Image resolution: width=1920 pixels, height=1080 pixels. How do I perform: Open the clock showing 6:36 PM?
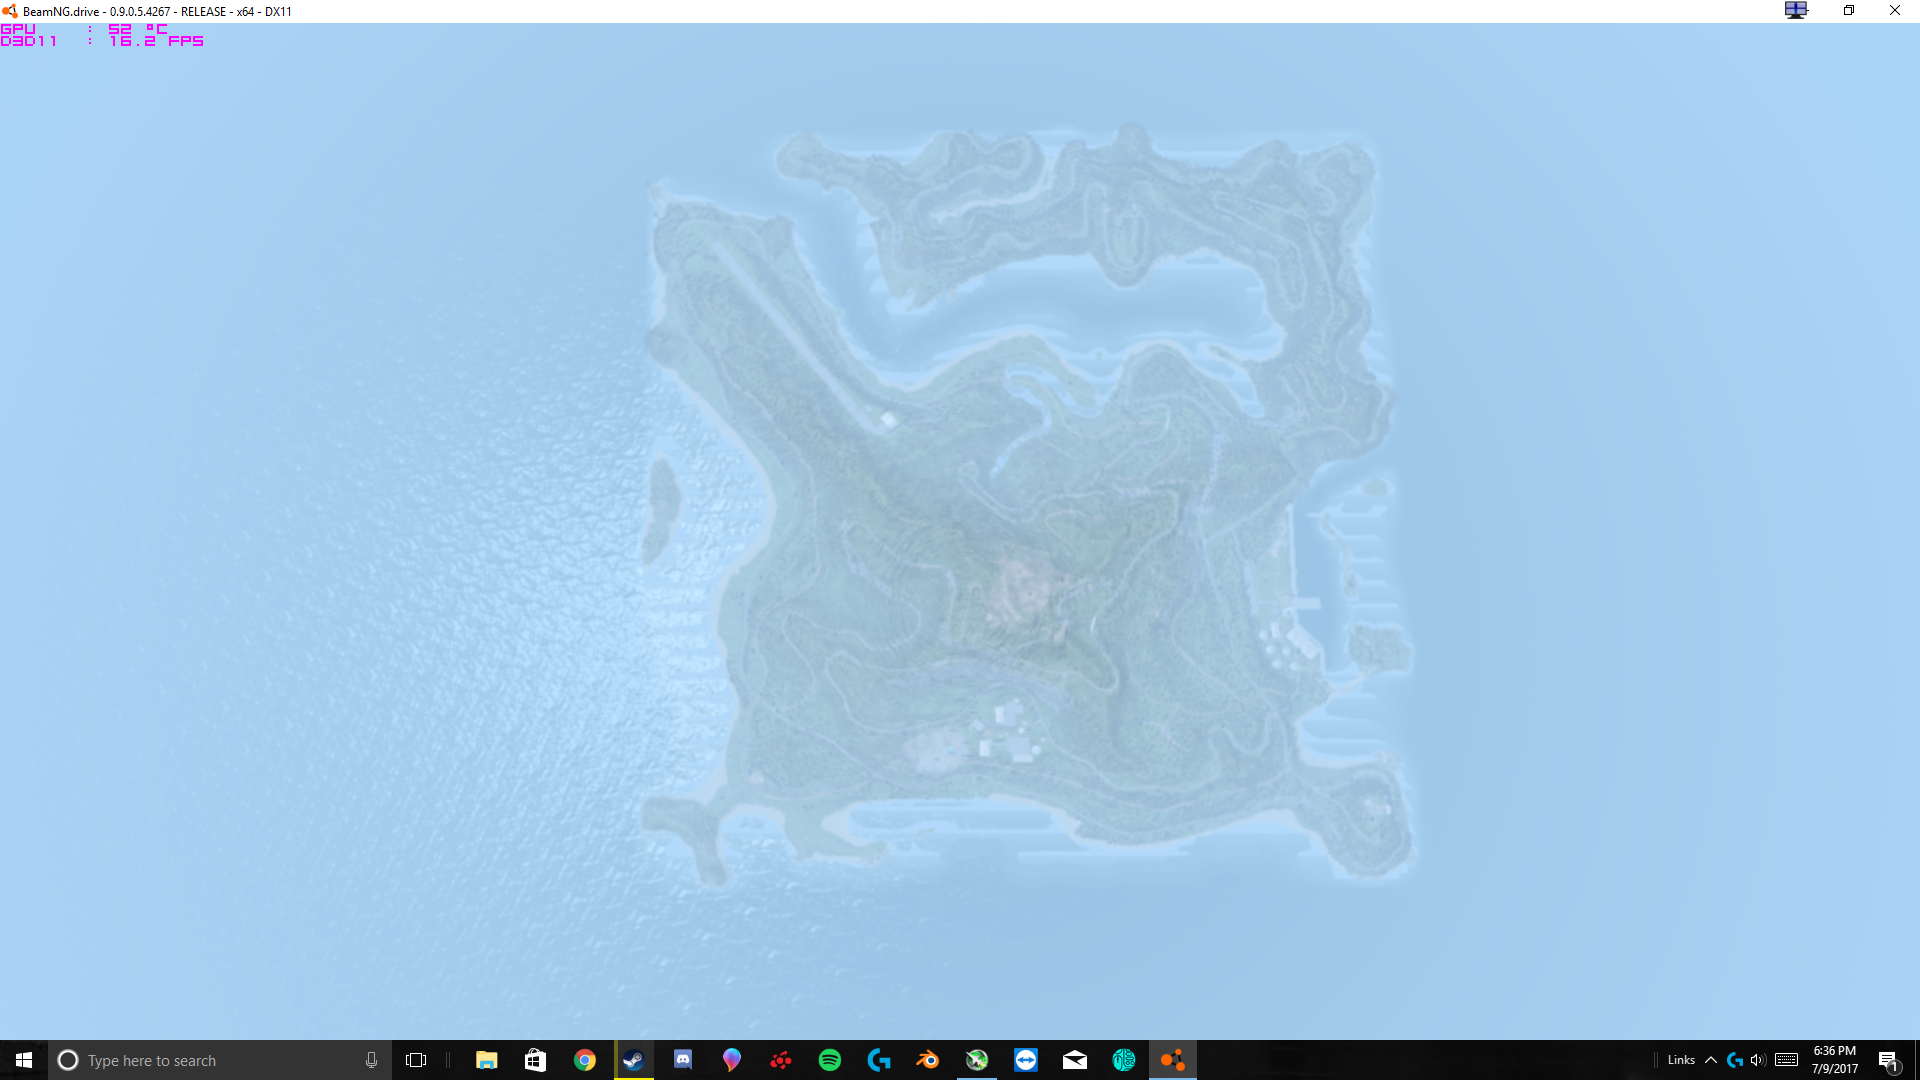click(1835, 1060)
